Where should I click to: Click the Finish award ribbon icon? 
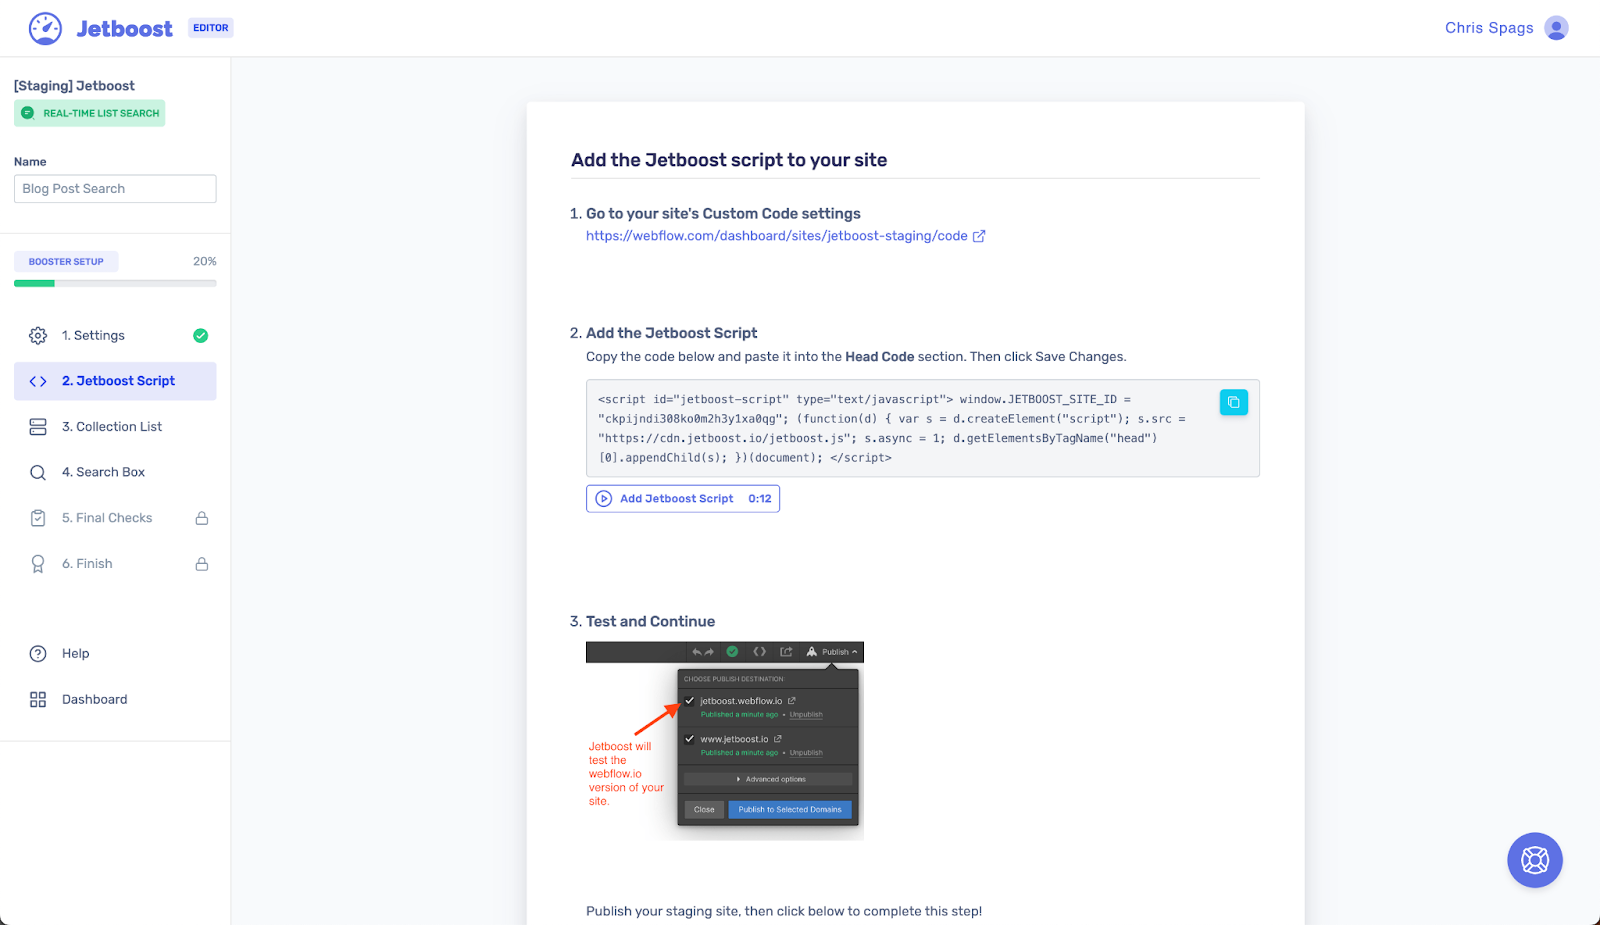click(x=38, y=564)
